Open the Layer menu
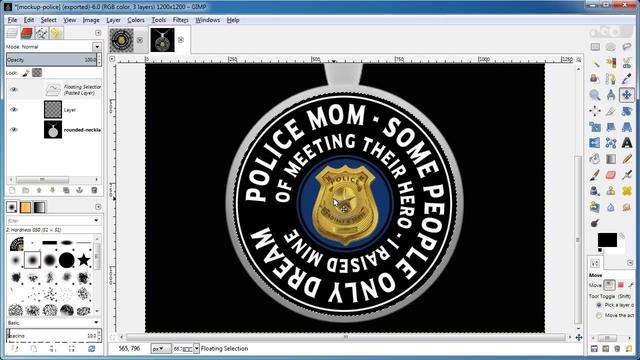Image resolution: width=640 pixels, height=360 pixels. [113, 20]
